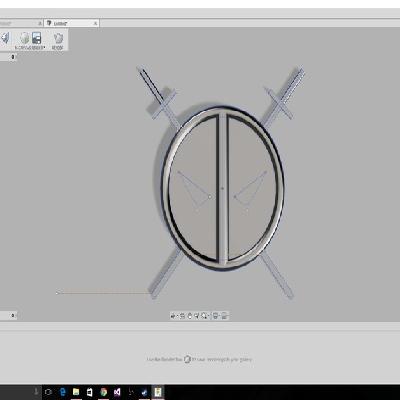Screen dimensions: 400x400
Task: Select the Zoom tool in navigation bar
Action: coord(197,316)
